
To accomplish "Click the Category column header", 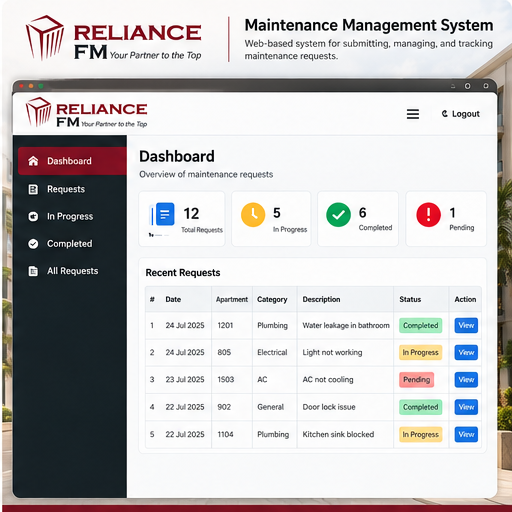I will coord(272,299).
